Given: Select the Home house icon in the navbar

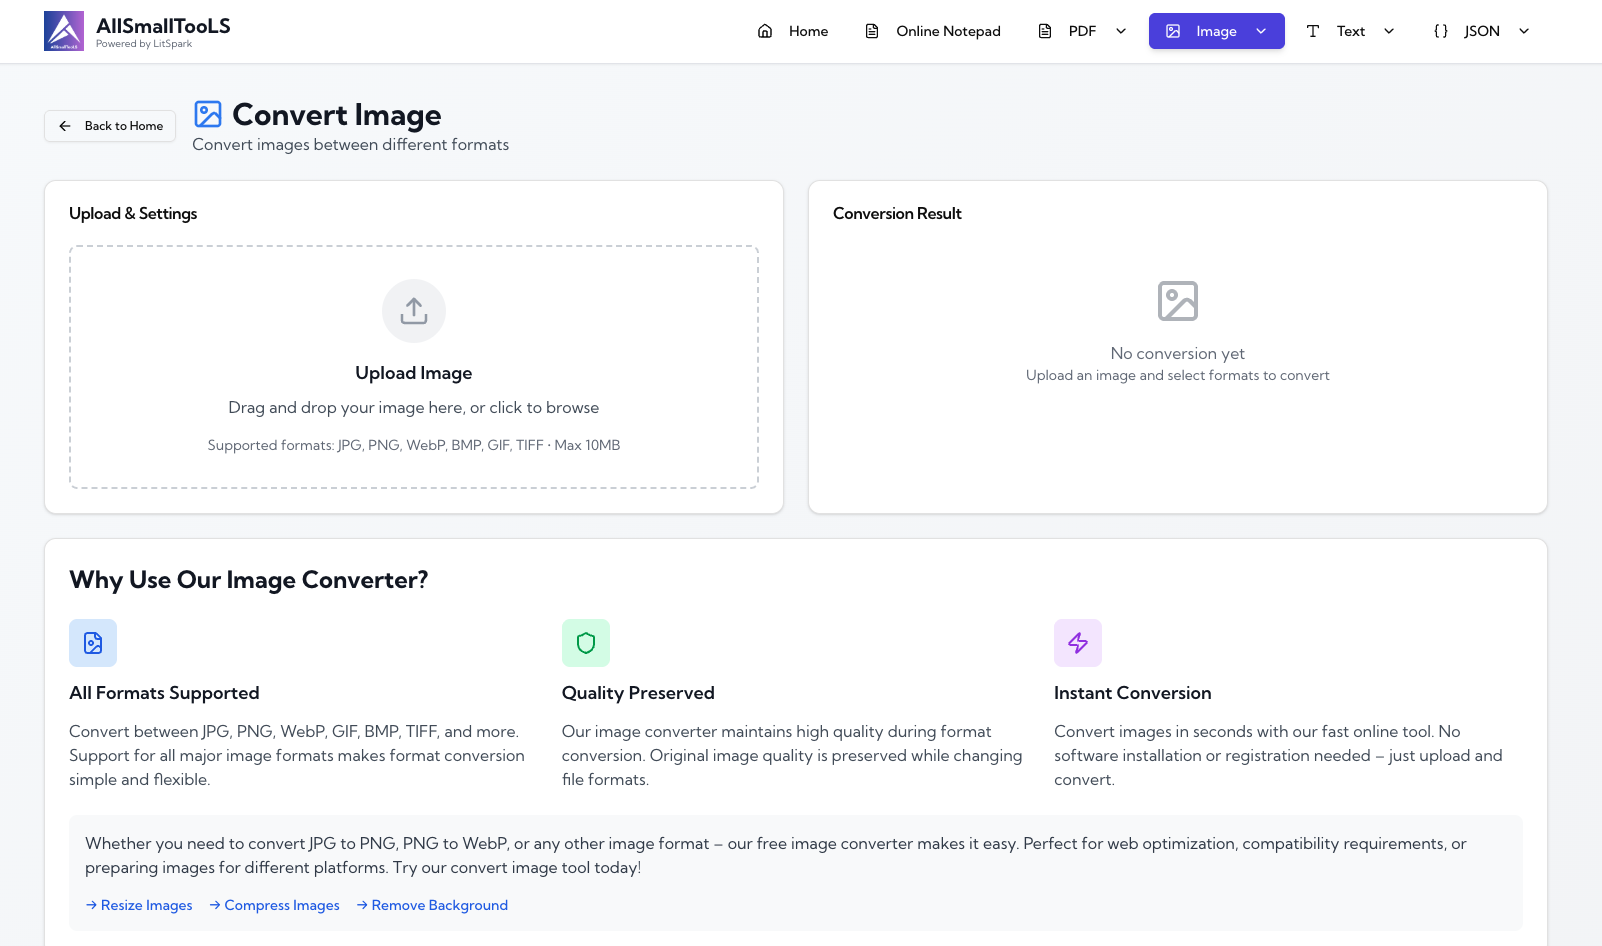Looking at the screenshot, I should click(764, 31).
